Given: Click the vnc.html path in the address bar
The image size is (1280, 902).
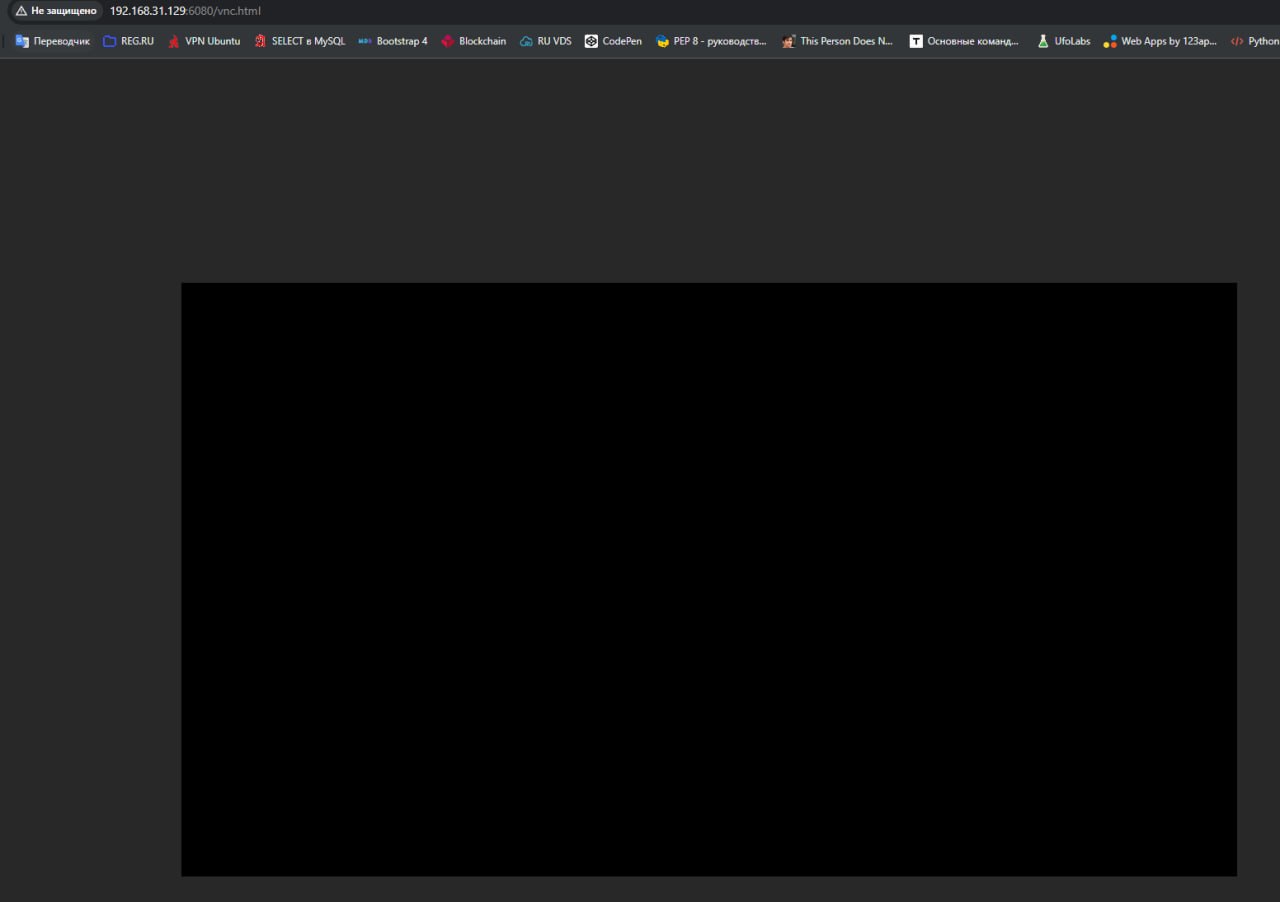Looking at the screenshot, I should tap(238, 11).
